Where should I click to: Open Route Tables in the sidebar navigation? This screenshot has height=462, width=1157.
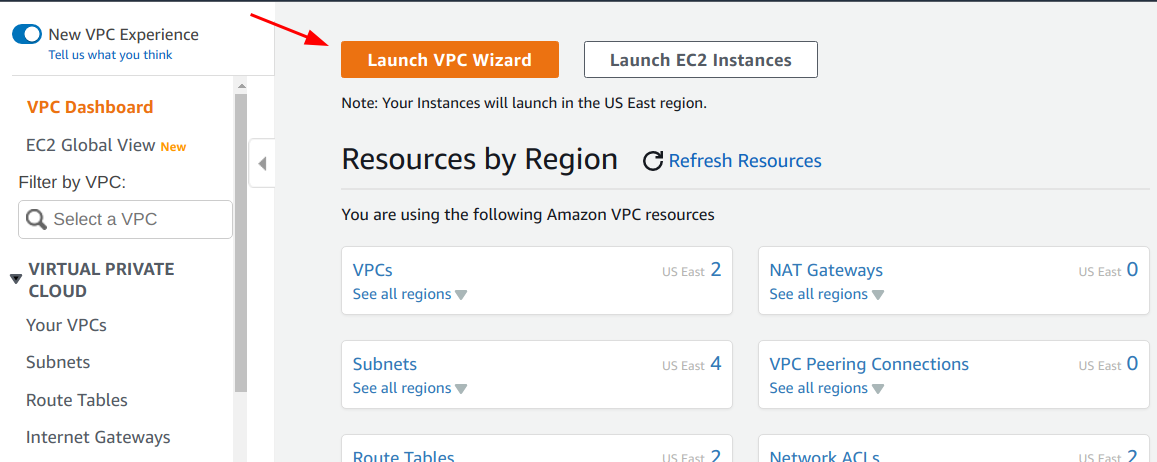[x=77, y=400]
